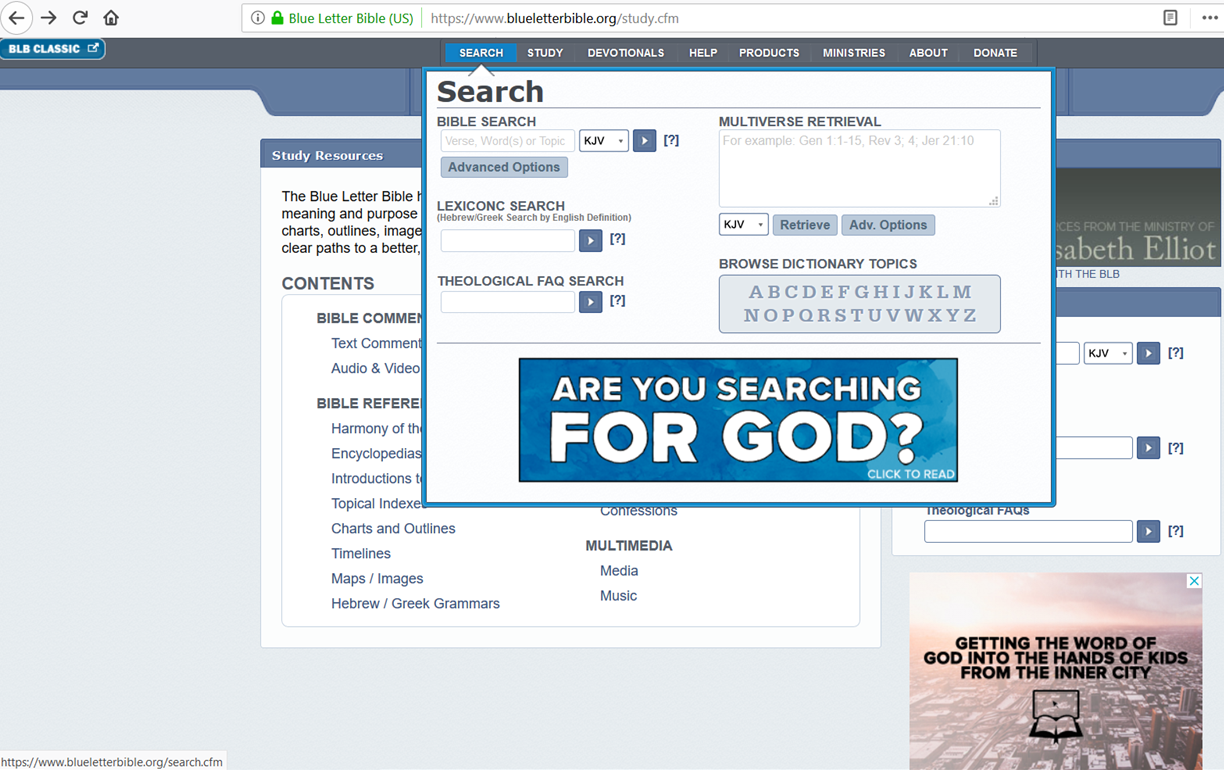Open the sidebar Theological FAQs [?] help
The height and width of the screenshot is (770, 1224).
1176,531
